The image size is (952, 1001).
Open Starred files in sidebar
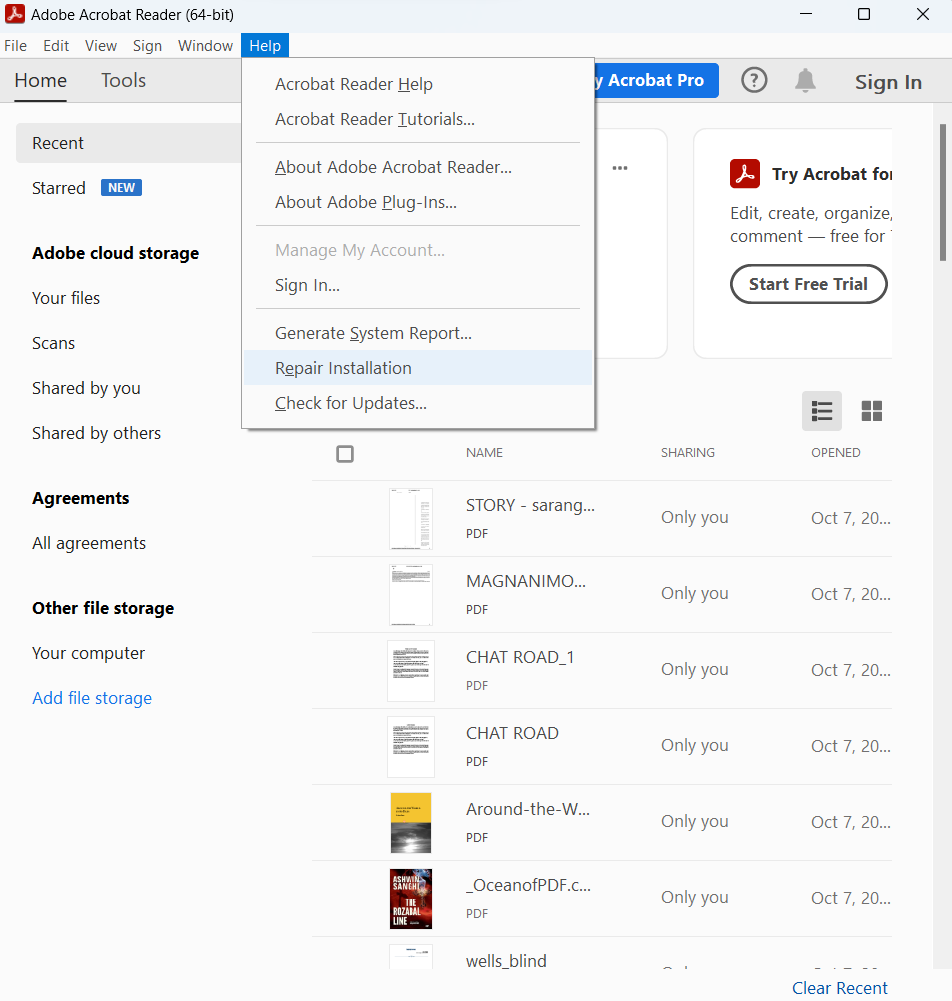(59, 188)
